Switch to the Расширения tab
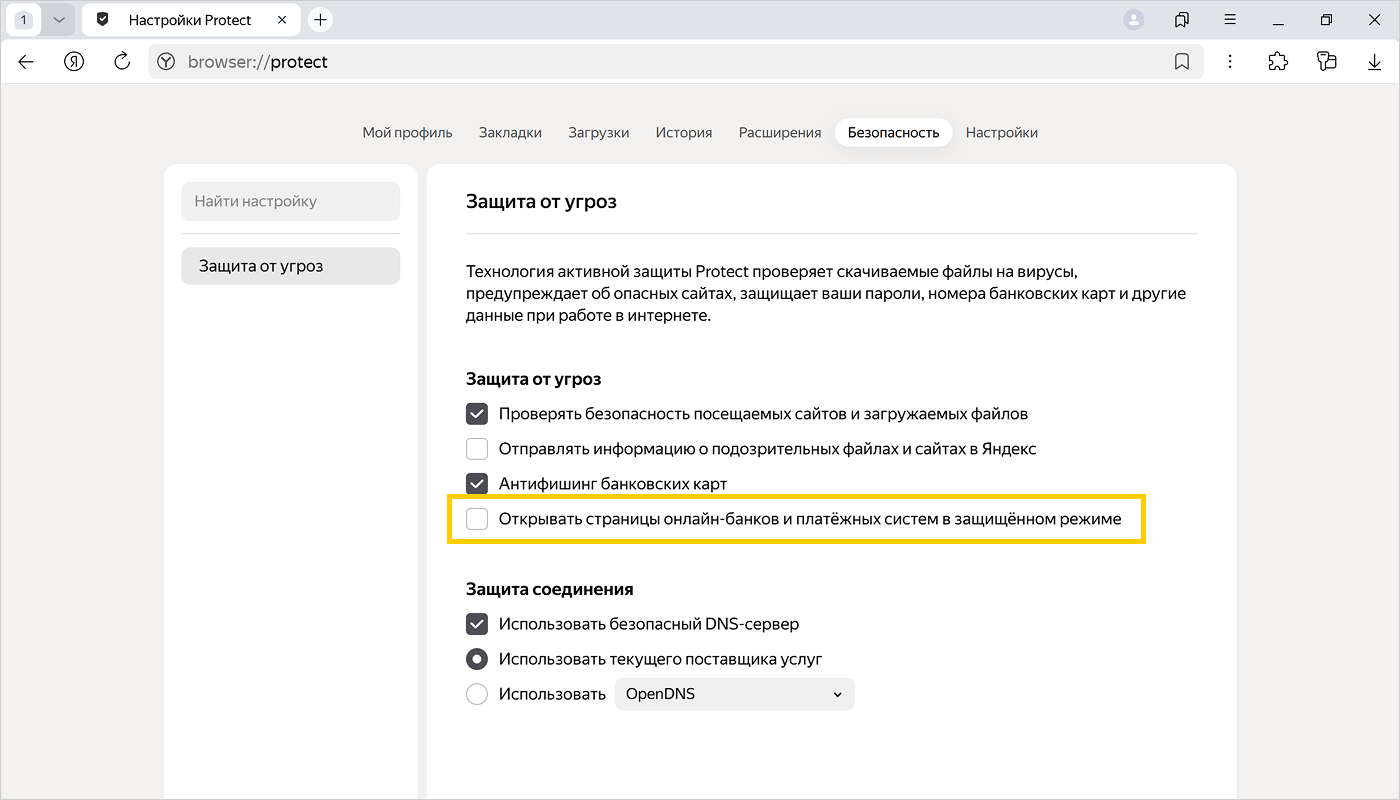 tap(779, 132)
